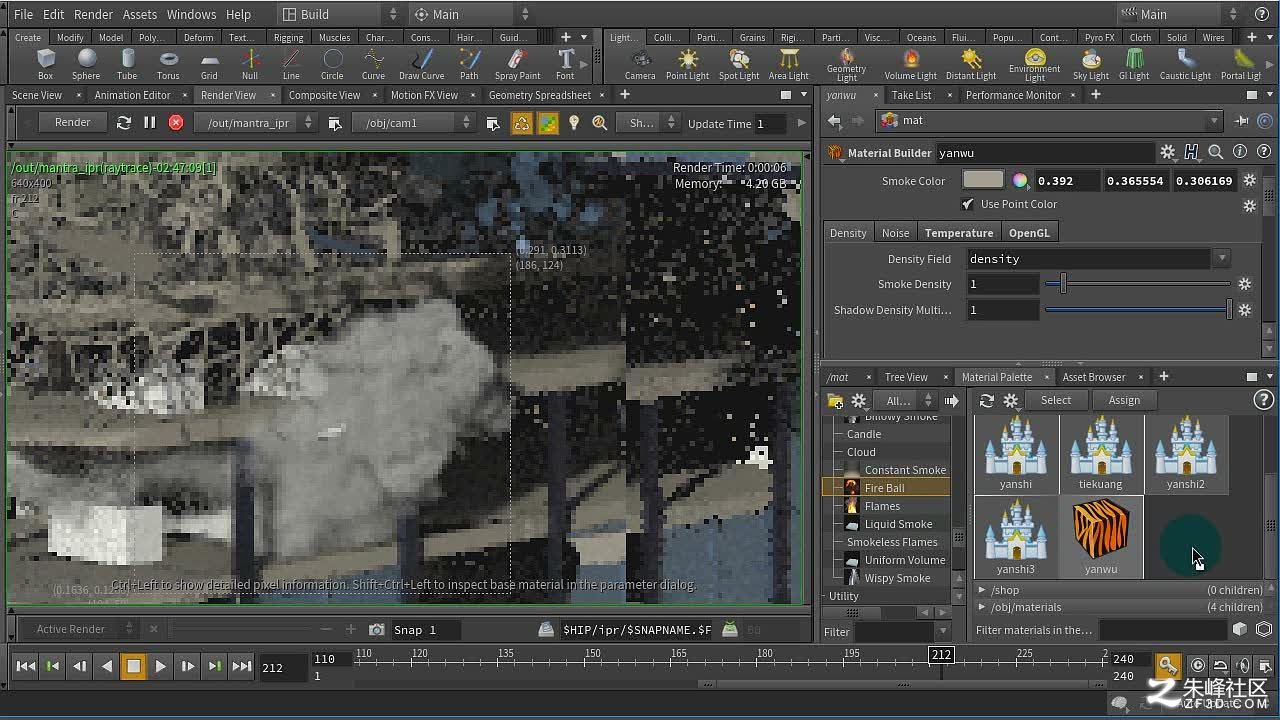The image size is (1280, 720).
Task: Open the Smoke Color swatch
Action: pos(983,181)
